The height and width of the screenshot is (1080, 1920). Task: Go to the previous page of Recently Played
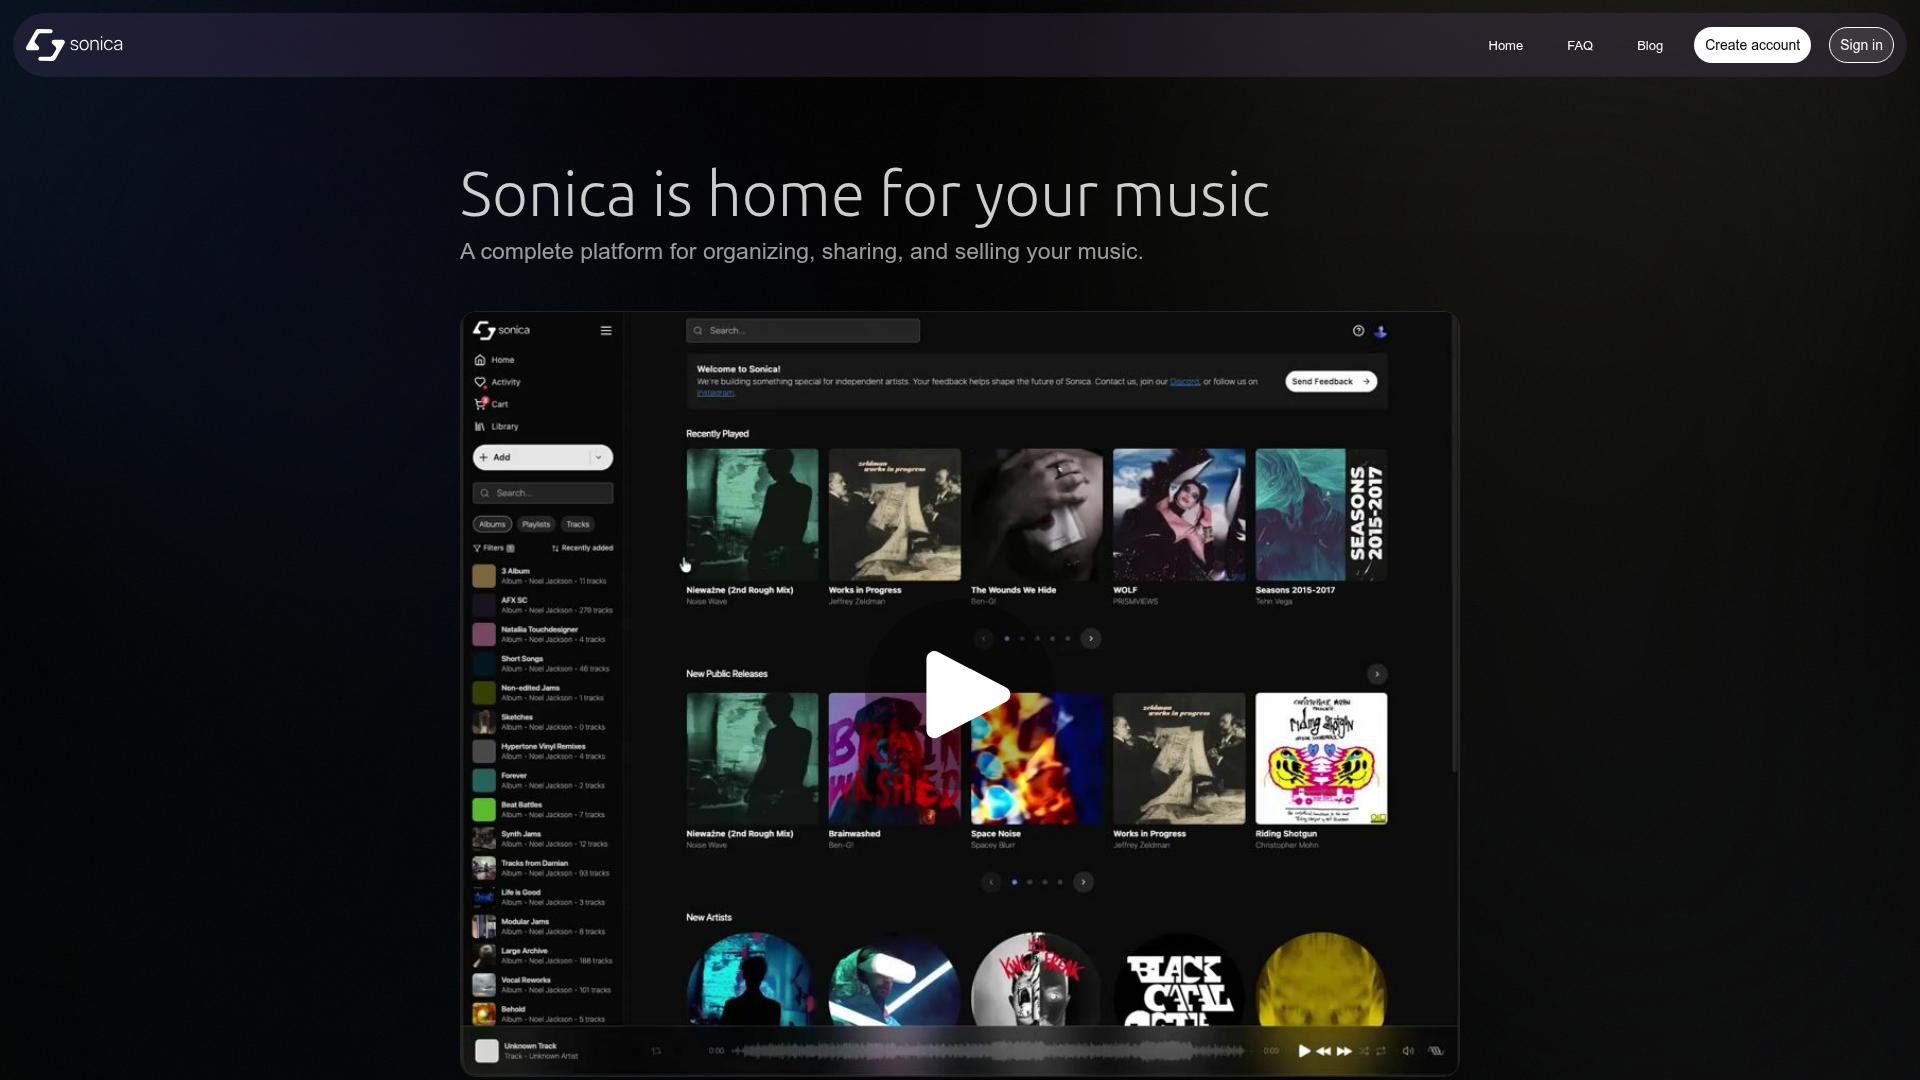click(x=984, y=638)
